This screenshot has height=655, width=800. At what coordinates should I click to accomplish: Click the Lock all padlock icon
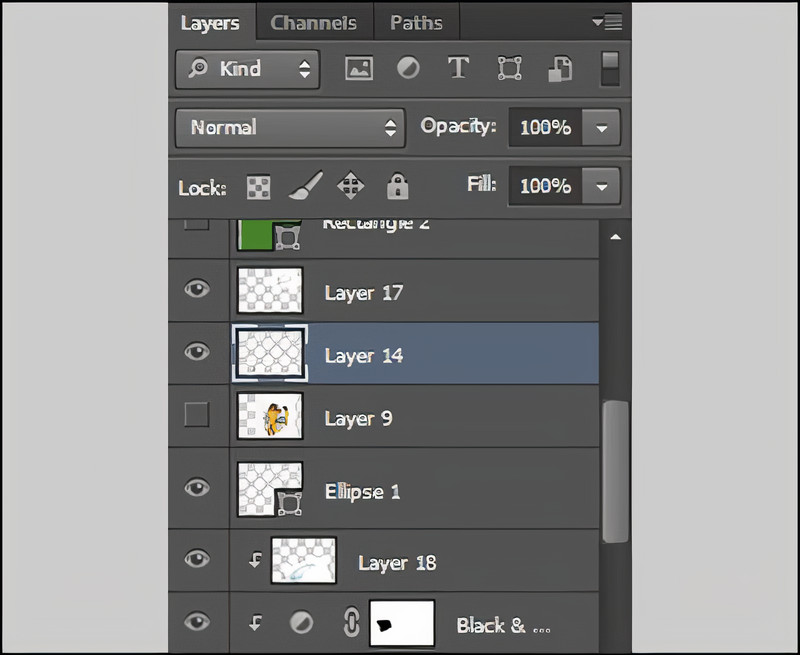tap(398, 187)
